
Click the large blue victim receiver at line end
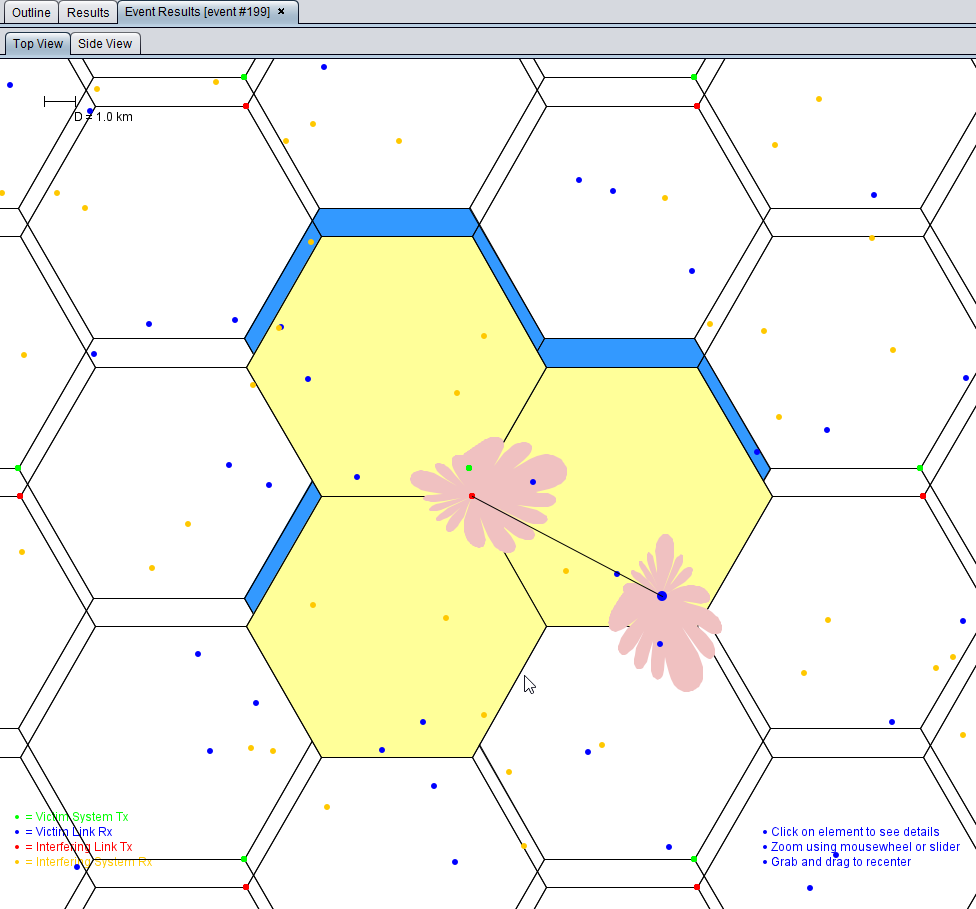pyautogui.click(x=662, y=596)
